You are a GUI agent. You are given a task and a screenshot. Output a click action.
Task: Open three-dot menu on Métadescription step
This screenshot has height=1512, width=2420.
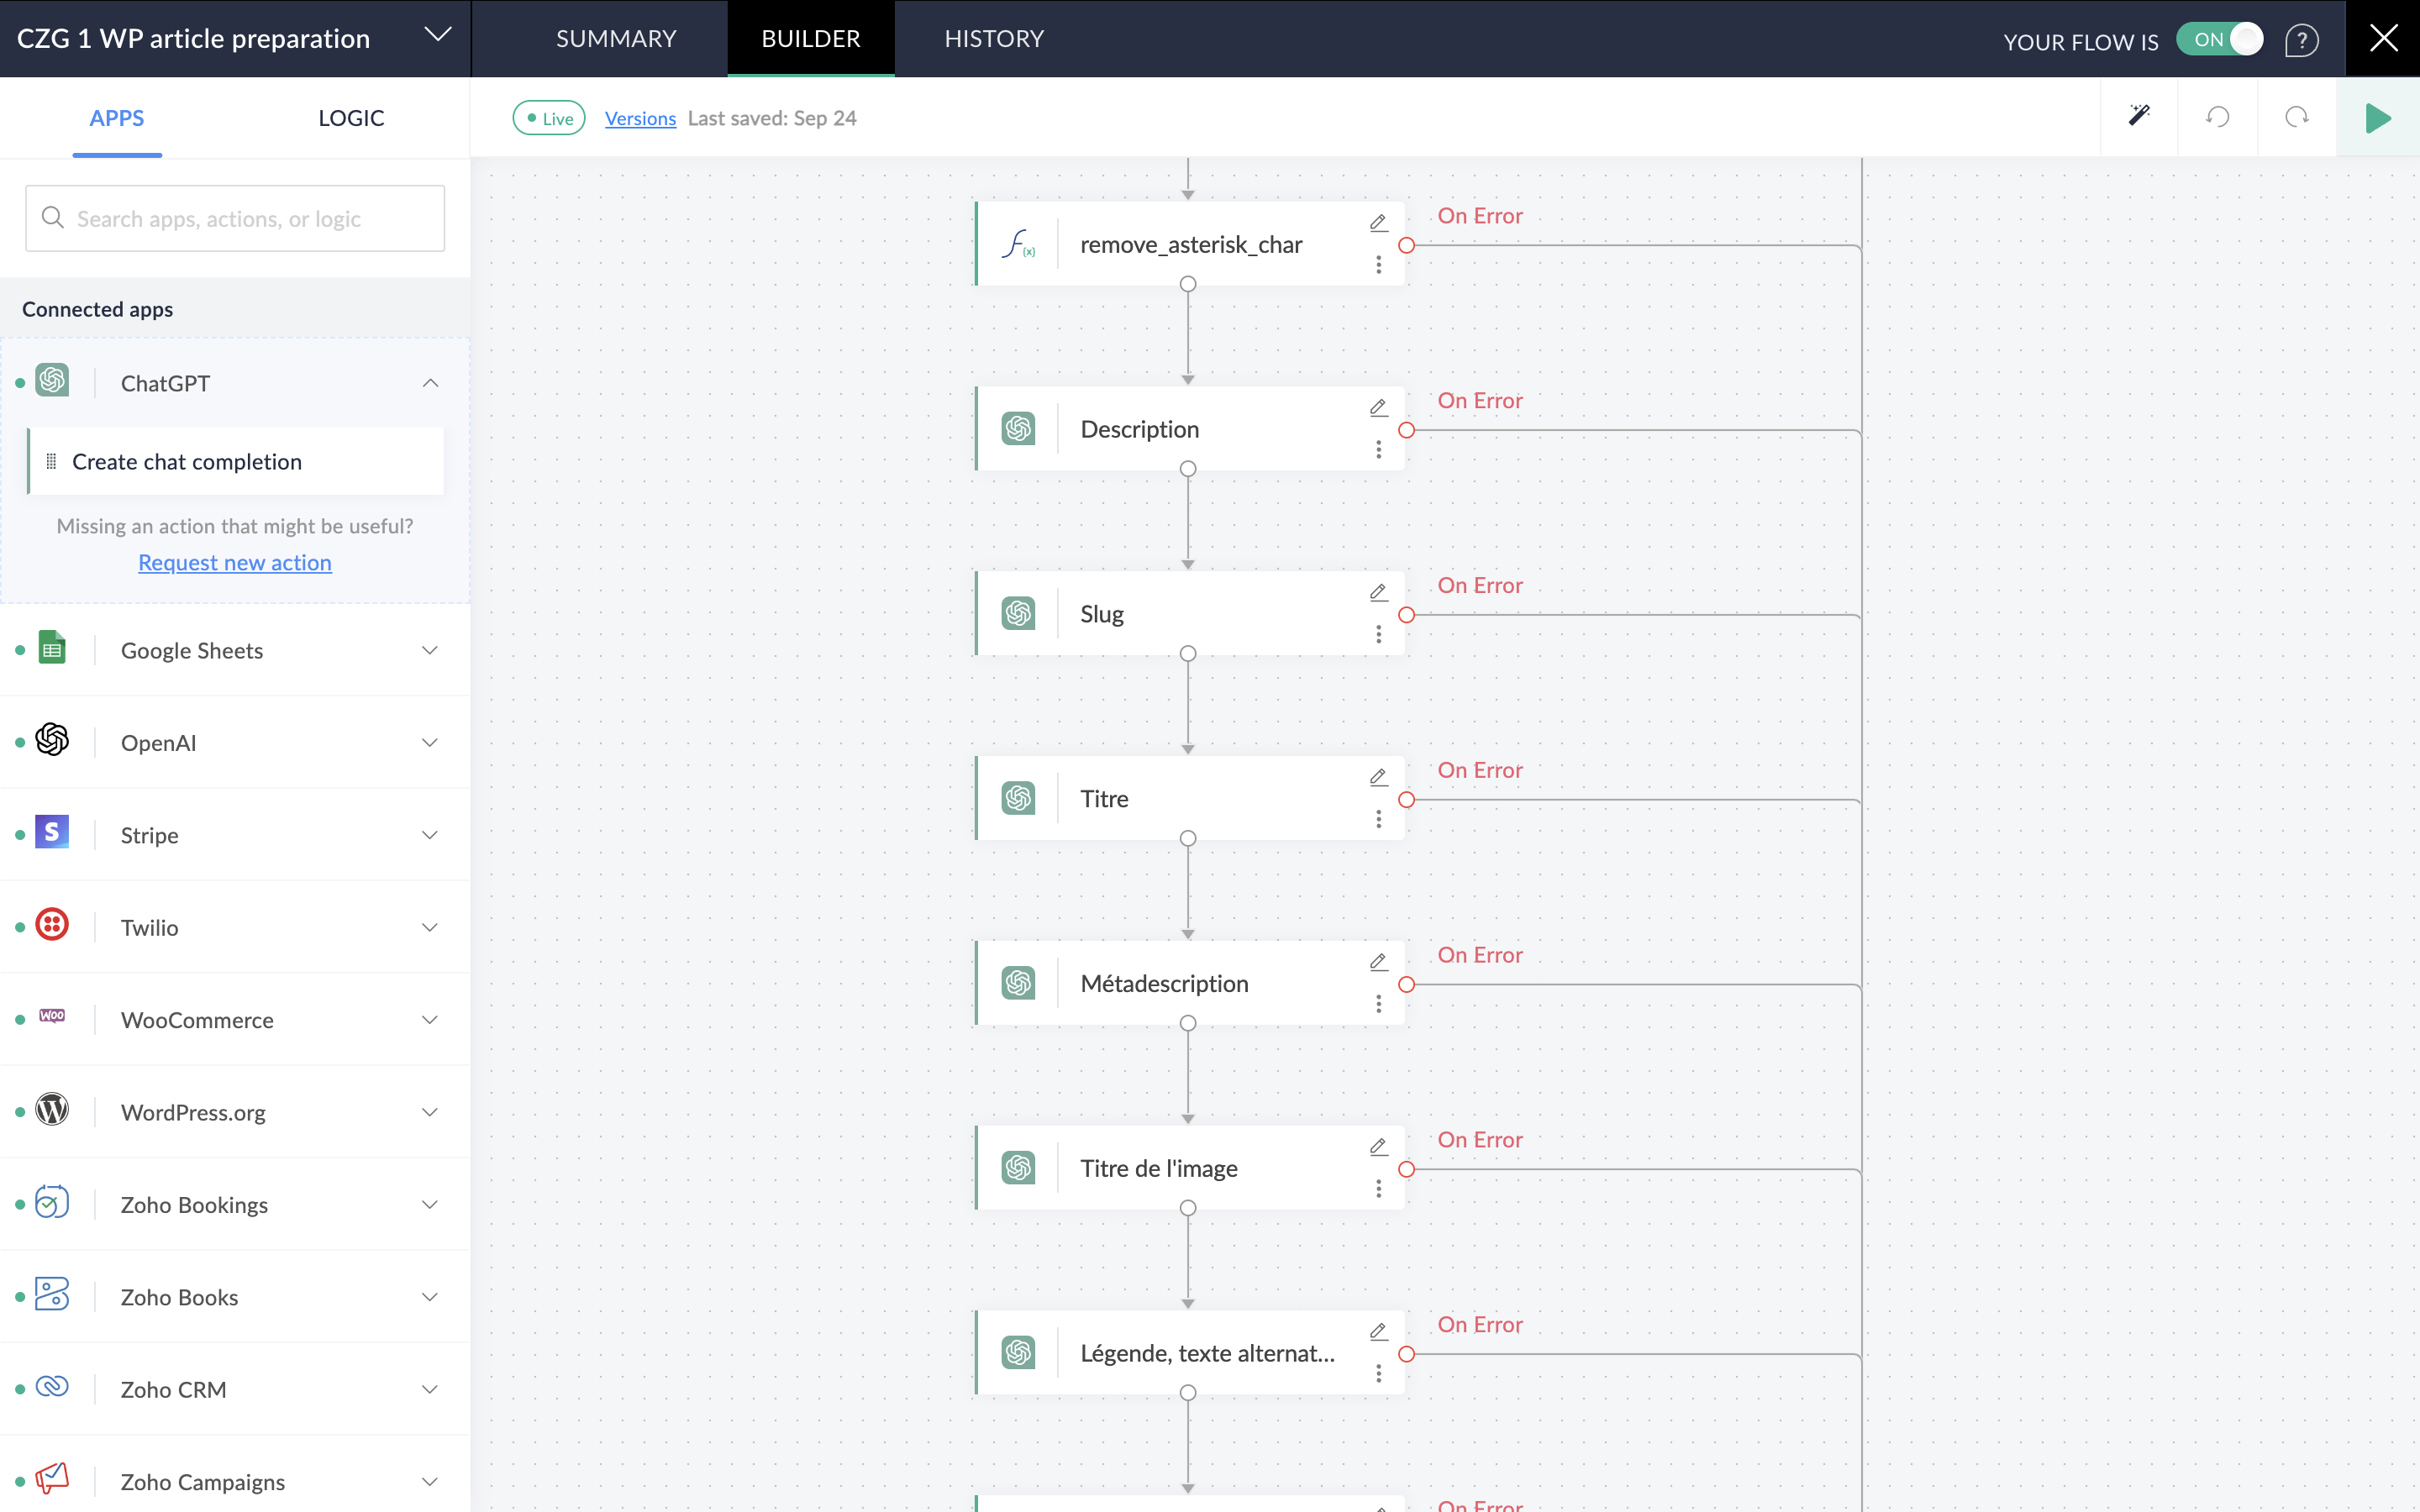[x=1378, y=1004]
